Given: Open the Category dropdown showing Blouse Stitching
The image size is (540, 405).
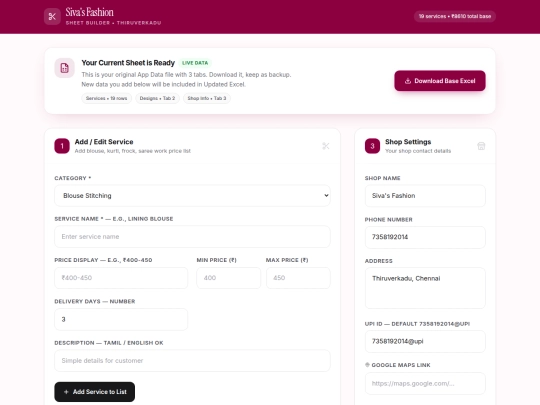Looking at the screenshot, I should coord(192,196).
